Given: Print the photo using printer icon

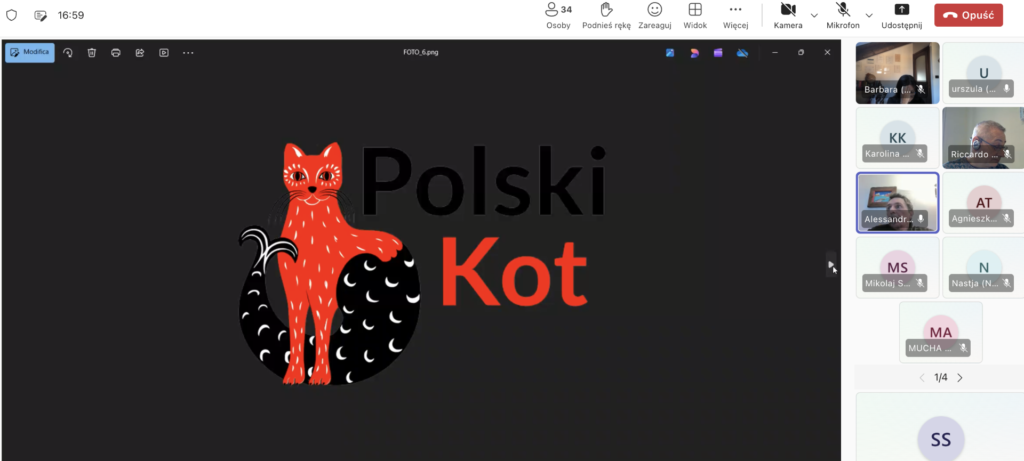Looking at the screenshot, I should [116, 52].
